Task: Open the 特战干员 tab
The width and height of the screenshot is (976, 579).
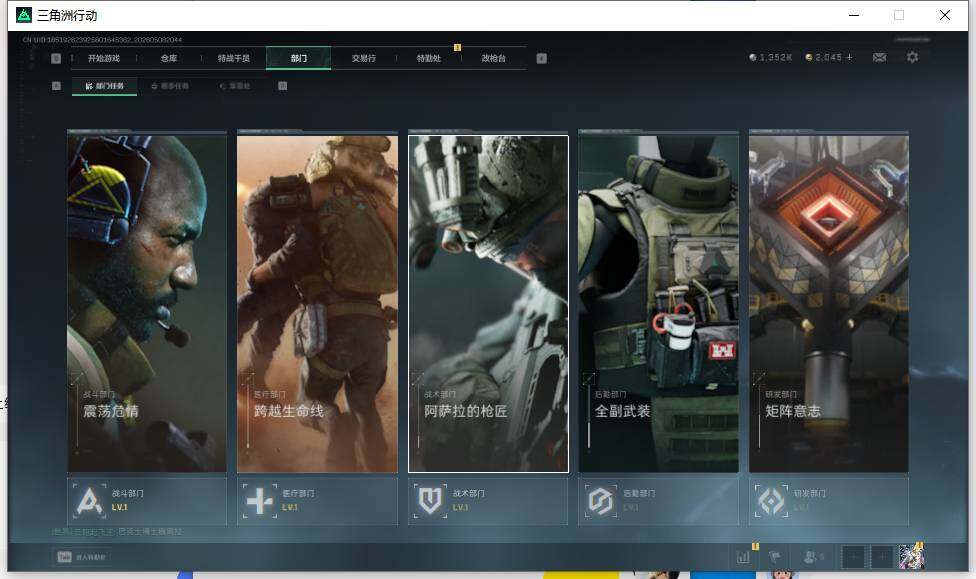Action: 233,58
